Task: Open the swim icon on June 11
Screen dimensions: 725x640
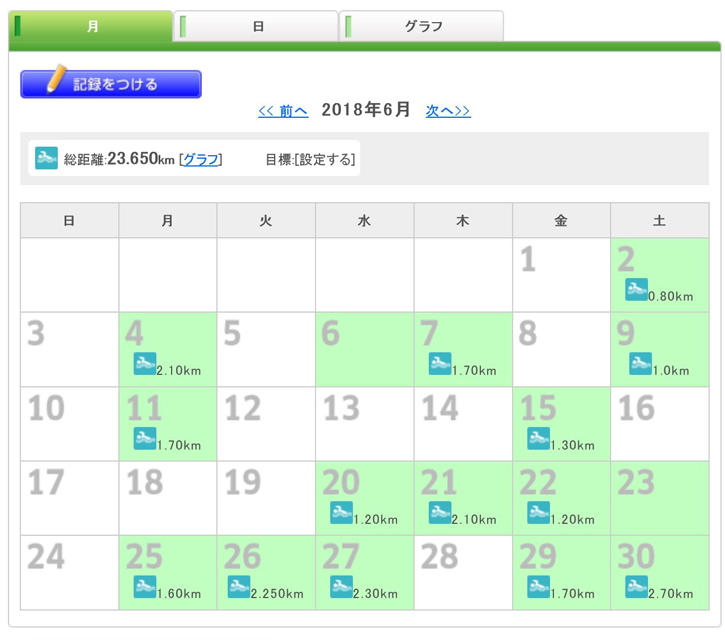Action: [145, 438]
